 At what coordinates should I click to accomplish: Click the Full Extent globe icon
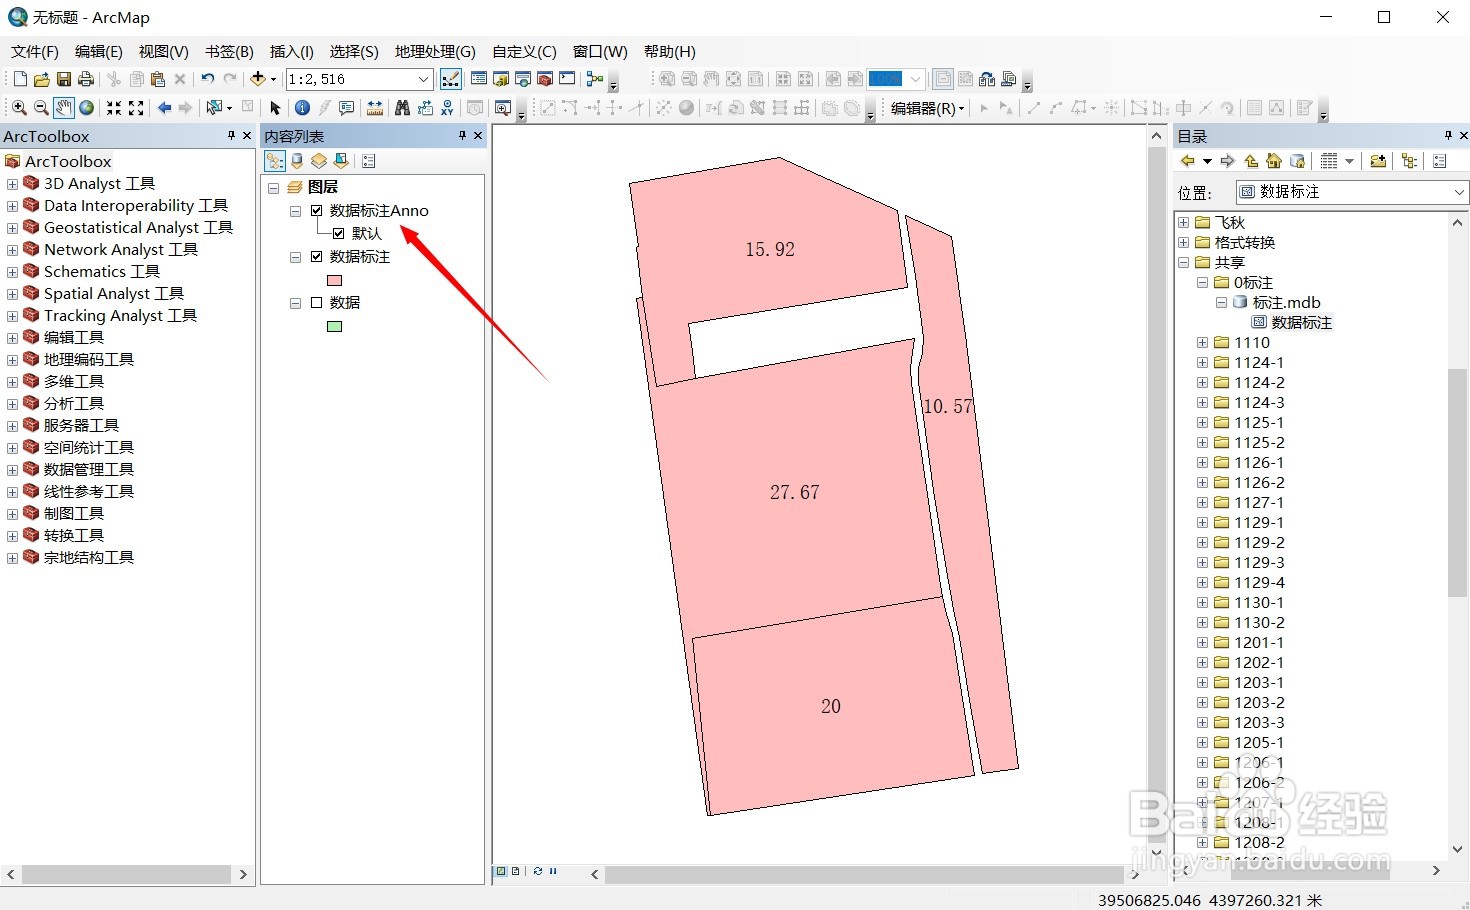pyautogui.click(x=86, y=108)
